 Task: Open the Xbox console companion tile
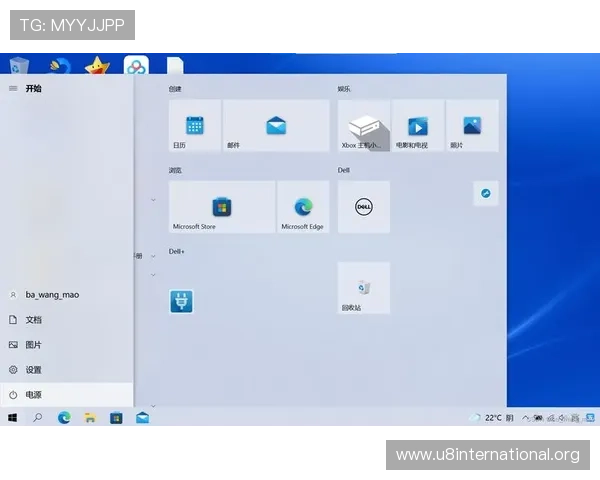[364, 126]
